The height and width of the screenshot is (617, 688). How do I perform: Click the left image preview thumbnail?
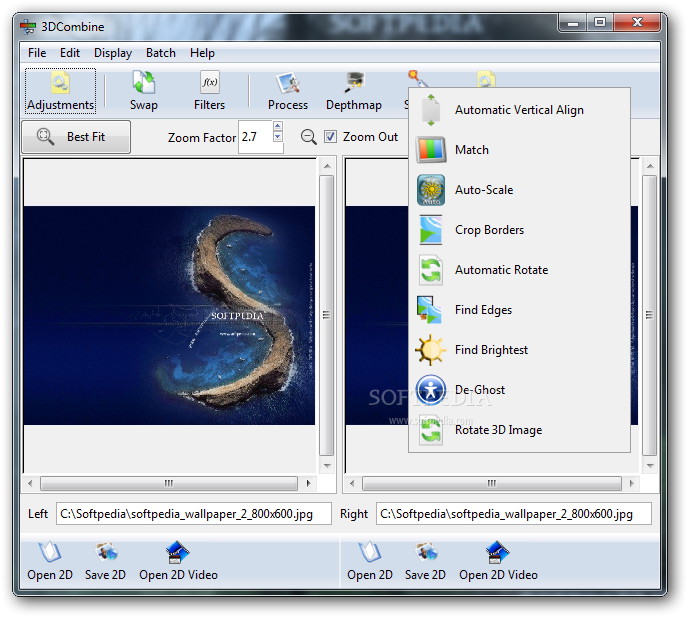pos(169,315)
